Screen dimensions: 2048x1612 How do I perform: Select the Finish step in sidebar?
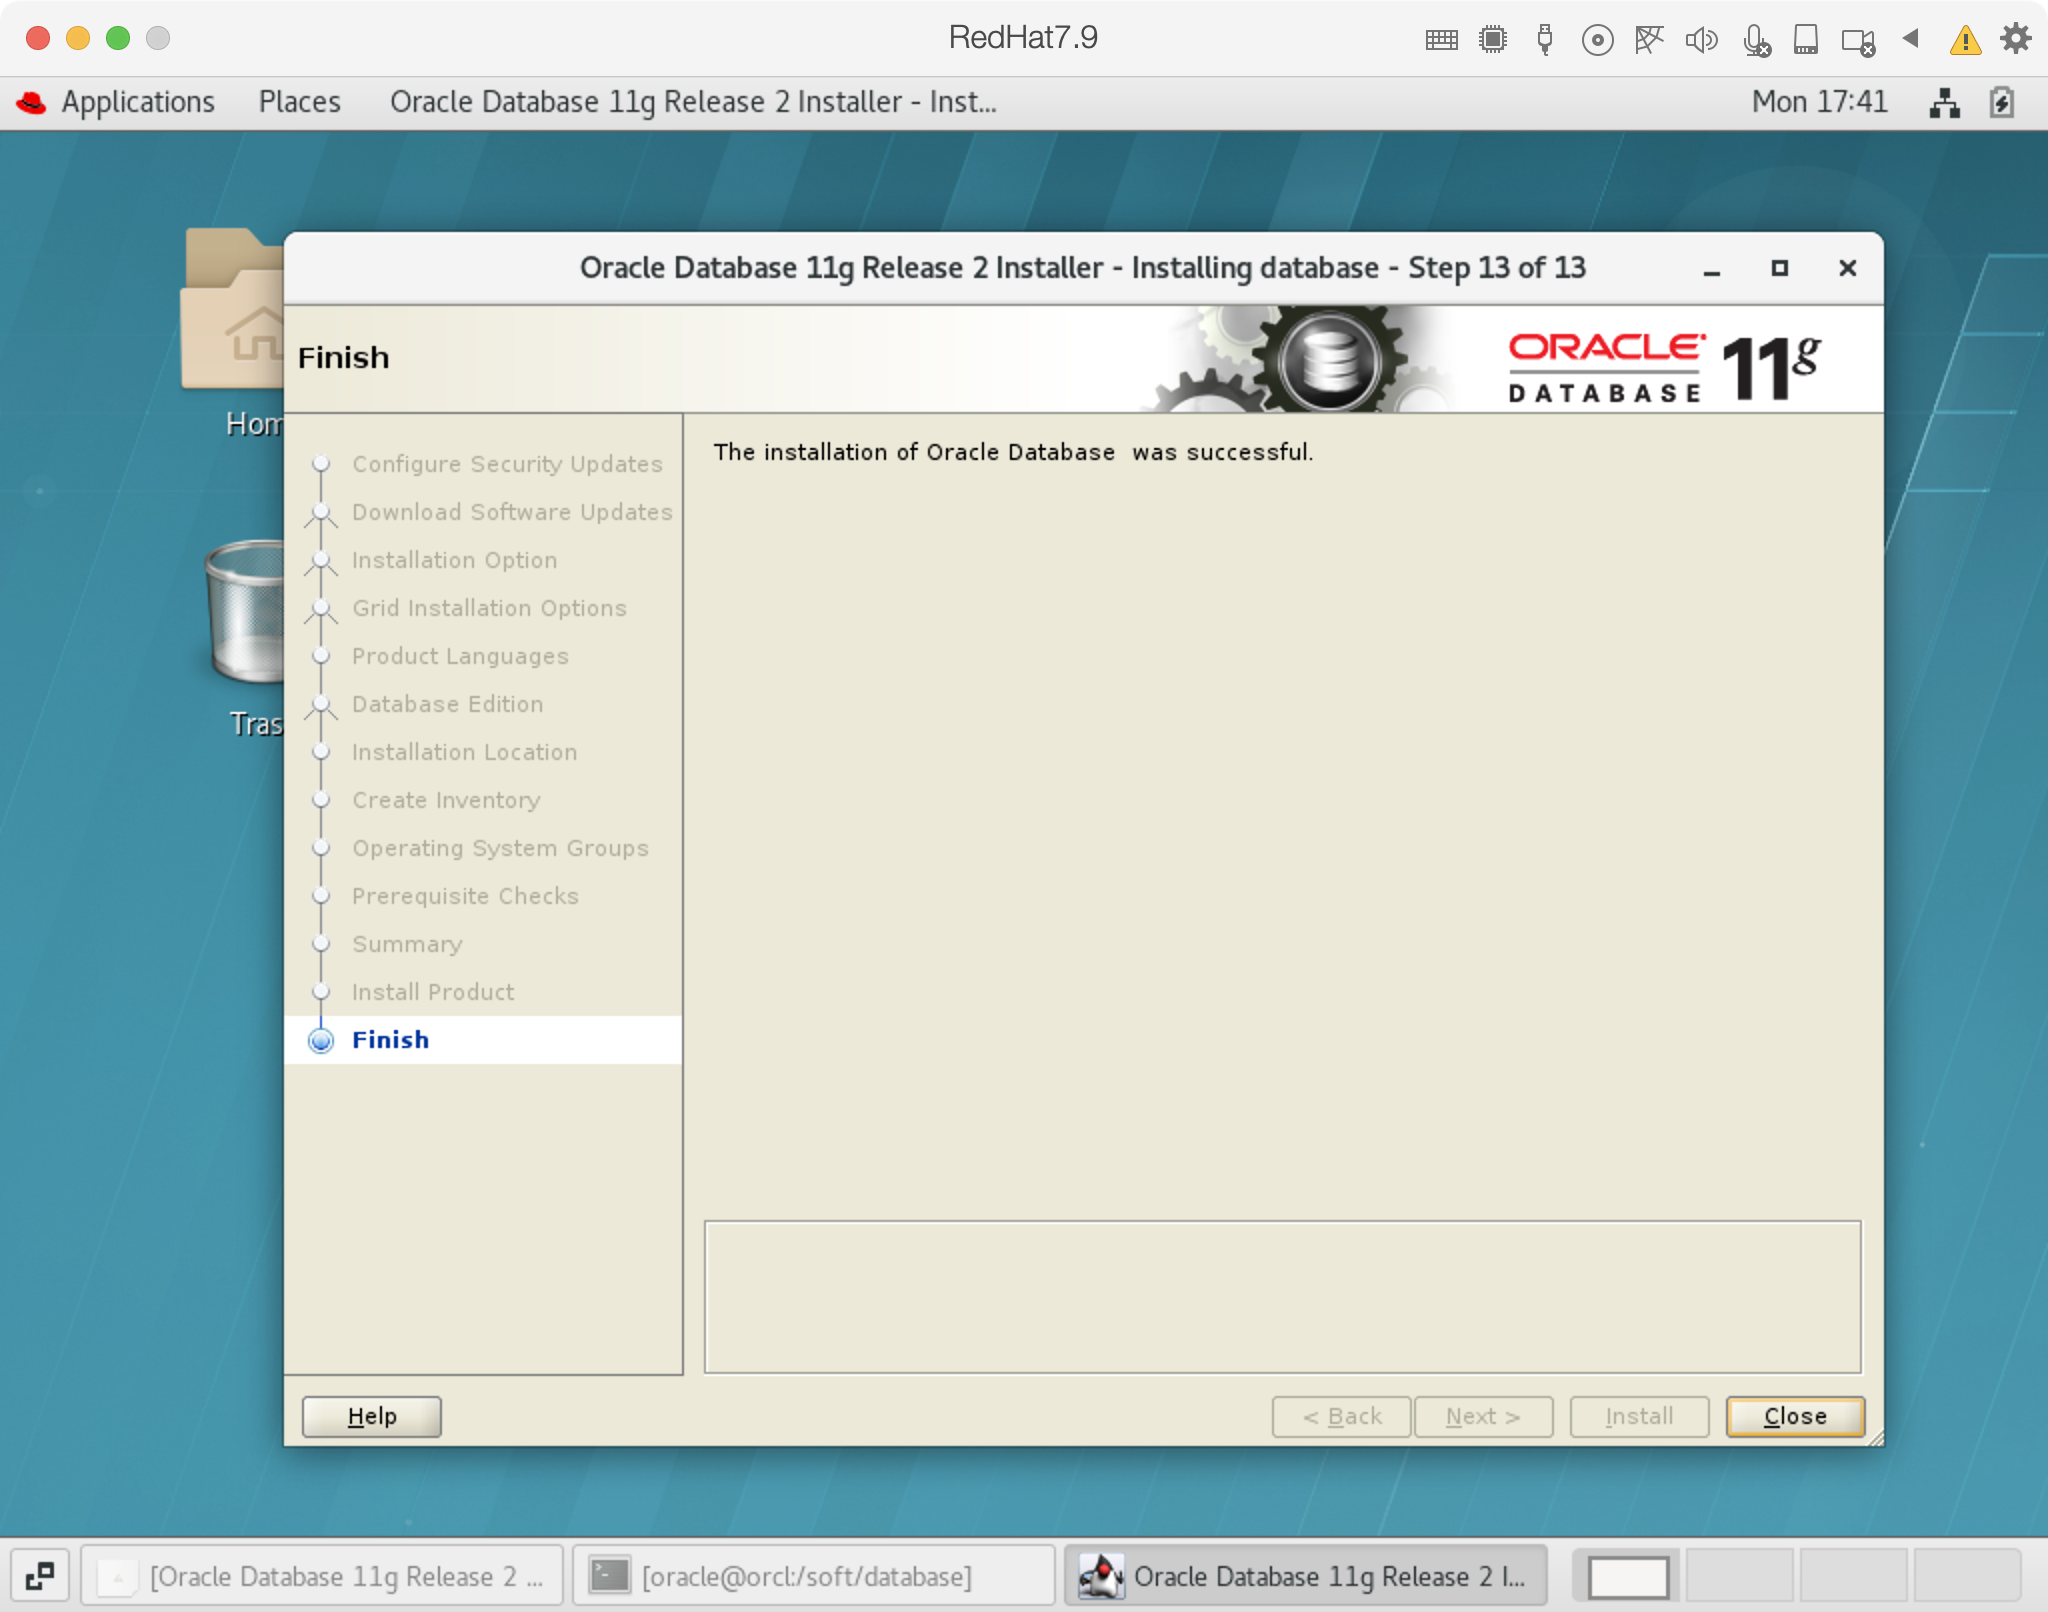coord(390,1040)
